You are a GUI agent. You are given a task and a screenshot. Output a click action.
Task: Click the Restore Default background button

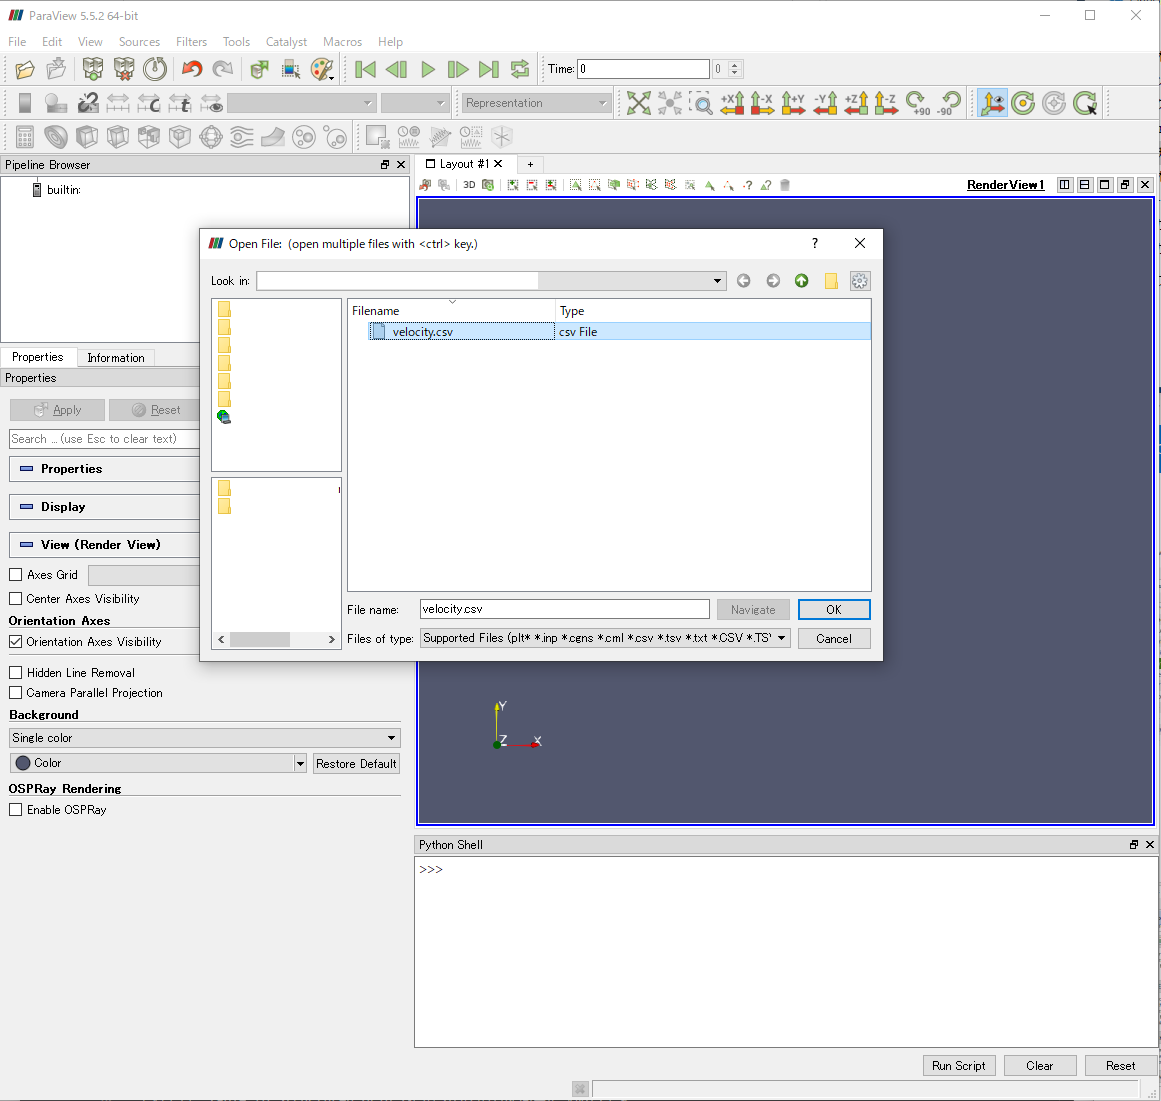click(x=356, y=763)
